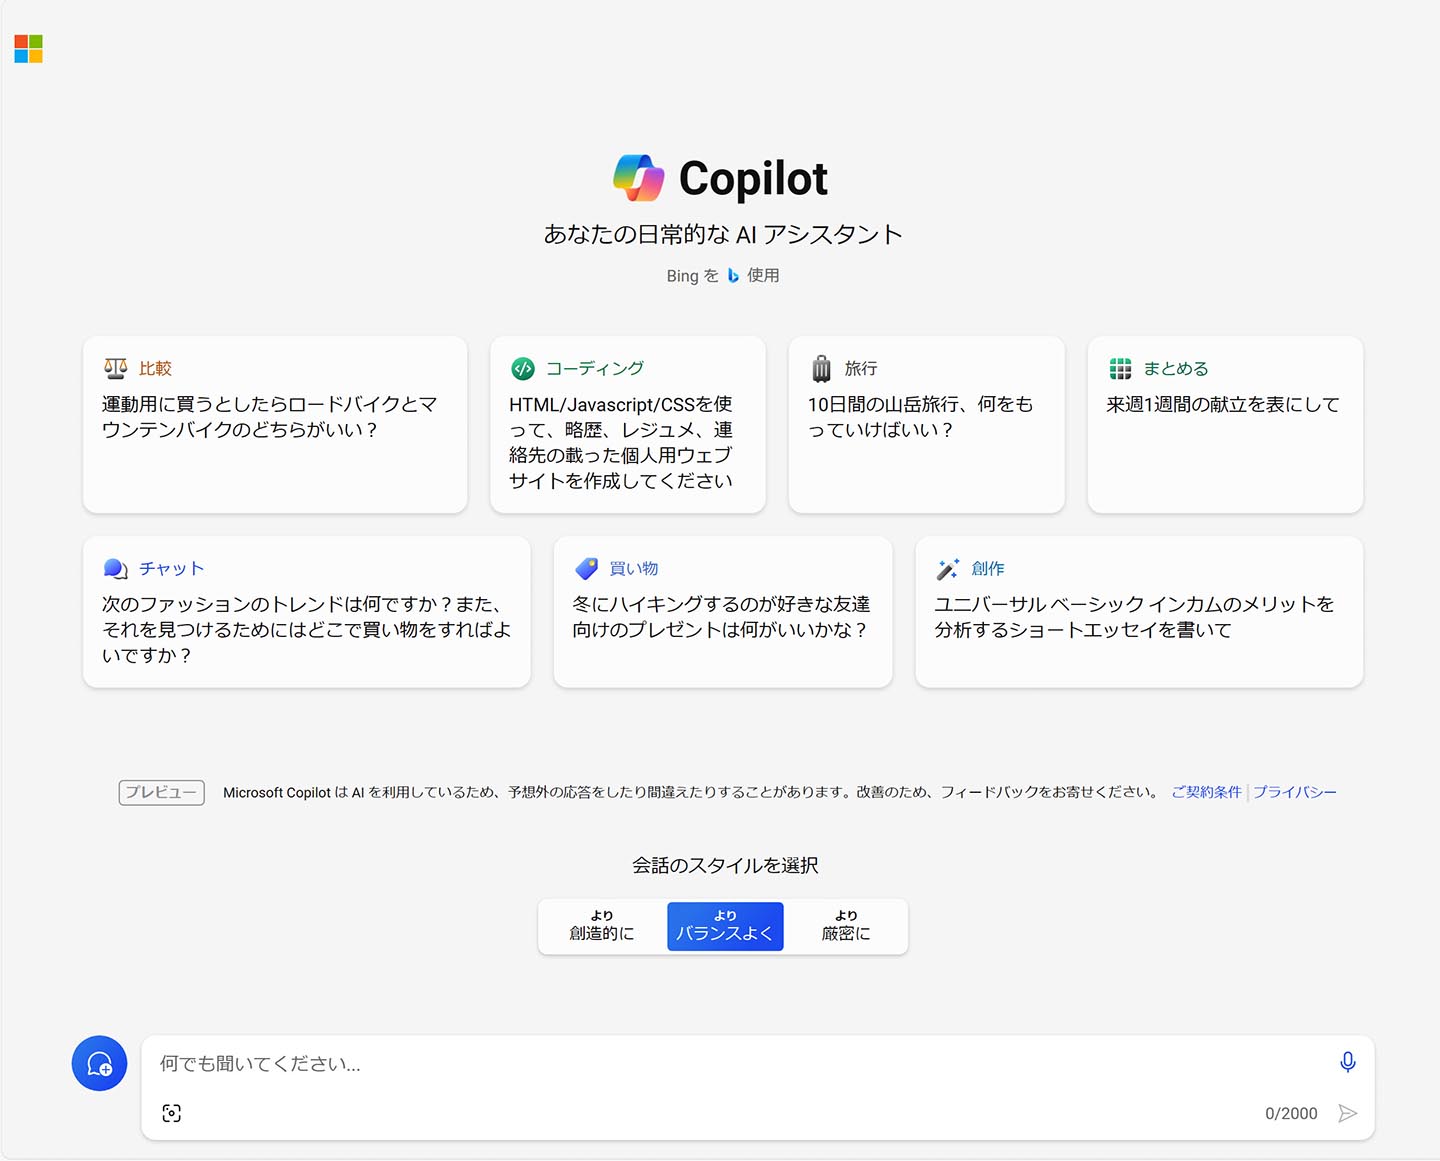The height and width of the screenshot is (1161, 1440).
Task: Click the 0/2000 character counter
Action: [x=1291, y=1114]
